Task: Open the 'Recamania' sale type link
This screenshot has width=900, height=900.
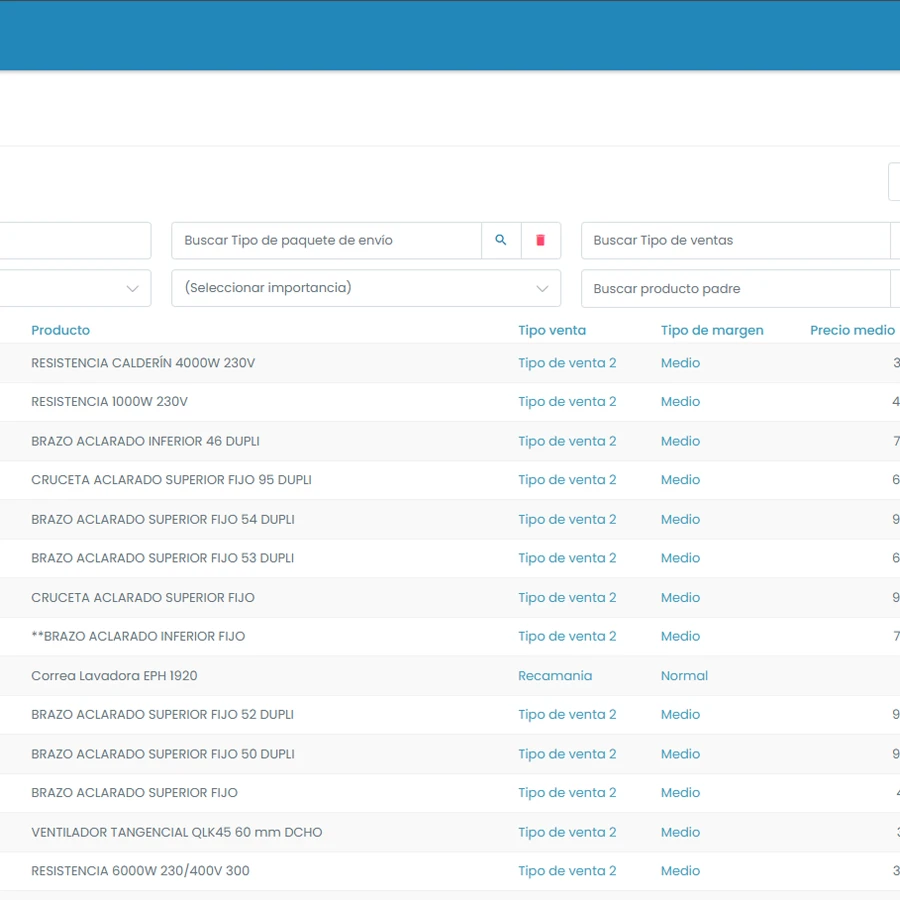Action: [554, 676]
